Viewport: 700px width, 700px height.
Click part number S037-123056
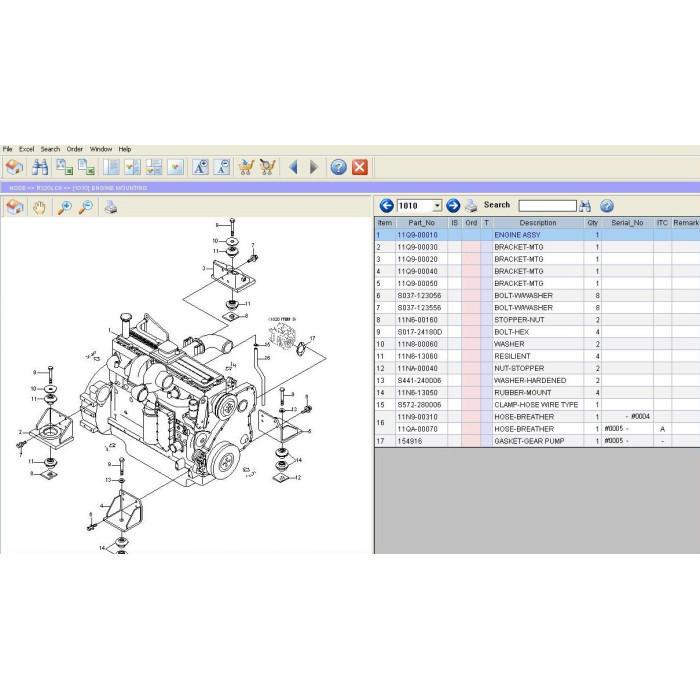(x=419, y=296)
